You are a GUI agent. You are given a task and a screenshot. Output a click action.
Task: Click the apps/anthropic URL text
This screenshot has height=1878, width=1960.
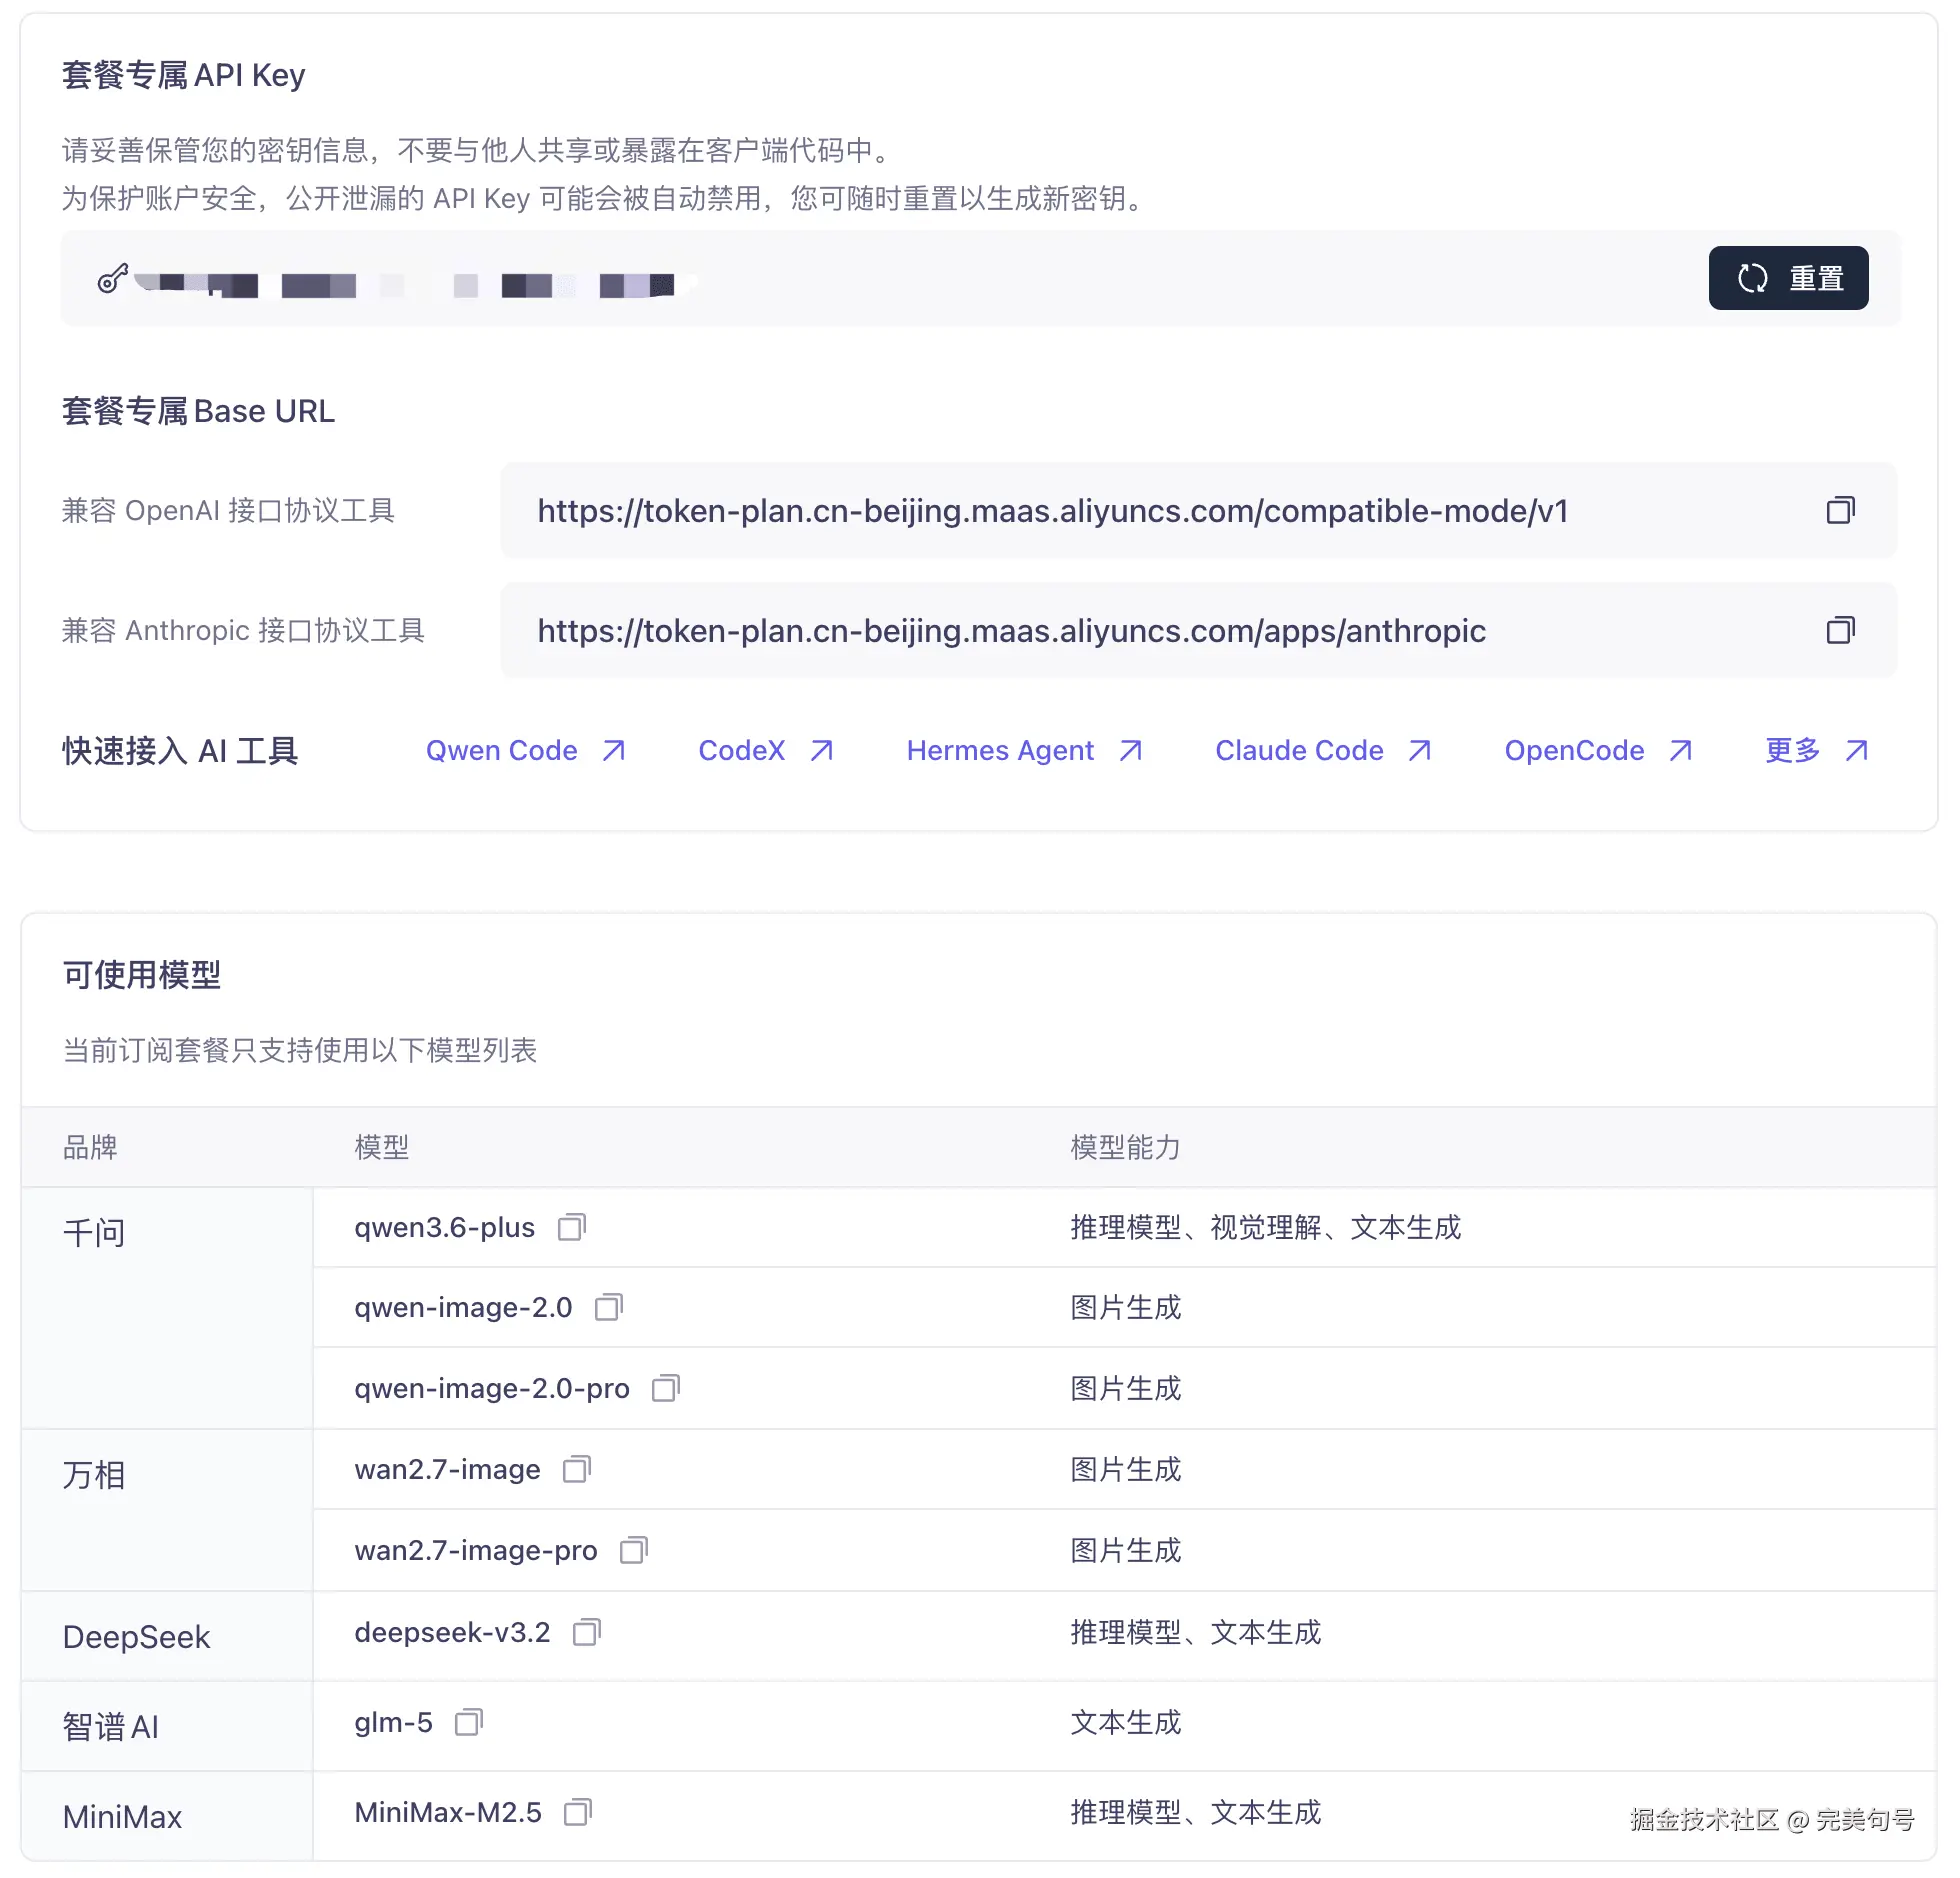click(1012, 631)
